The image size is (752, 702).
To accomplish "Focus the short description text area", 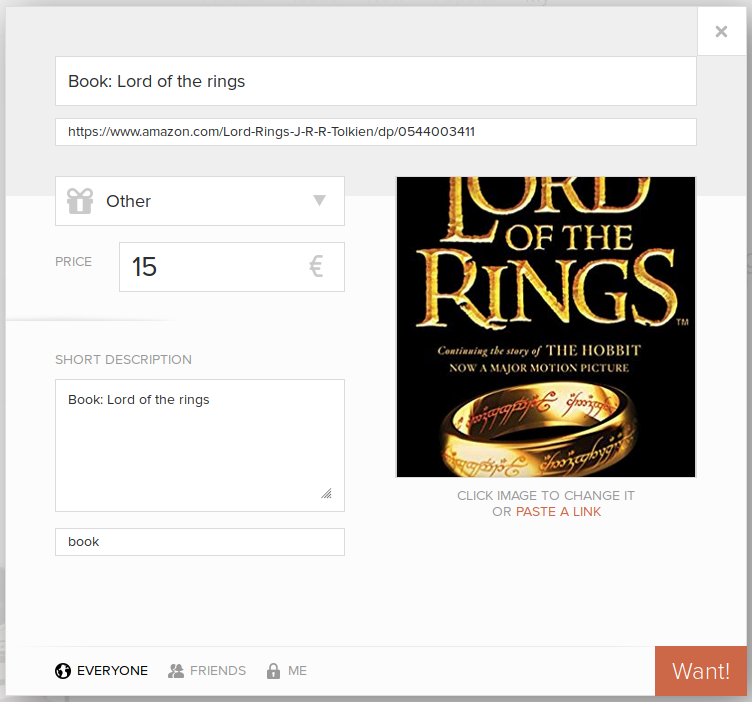I will [199, 445].
